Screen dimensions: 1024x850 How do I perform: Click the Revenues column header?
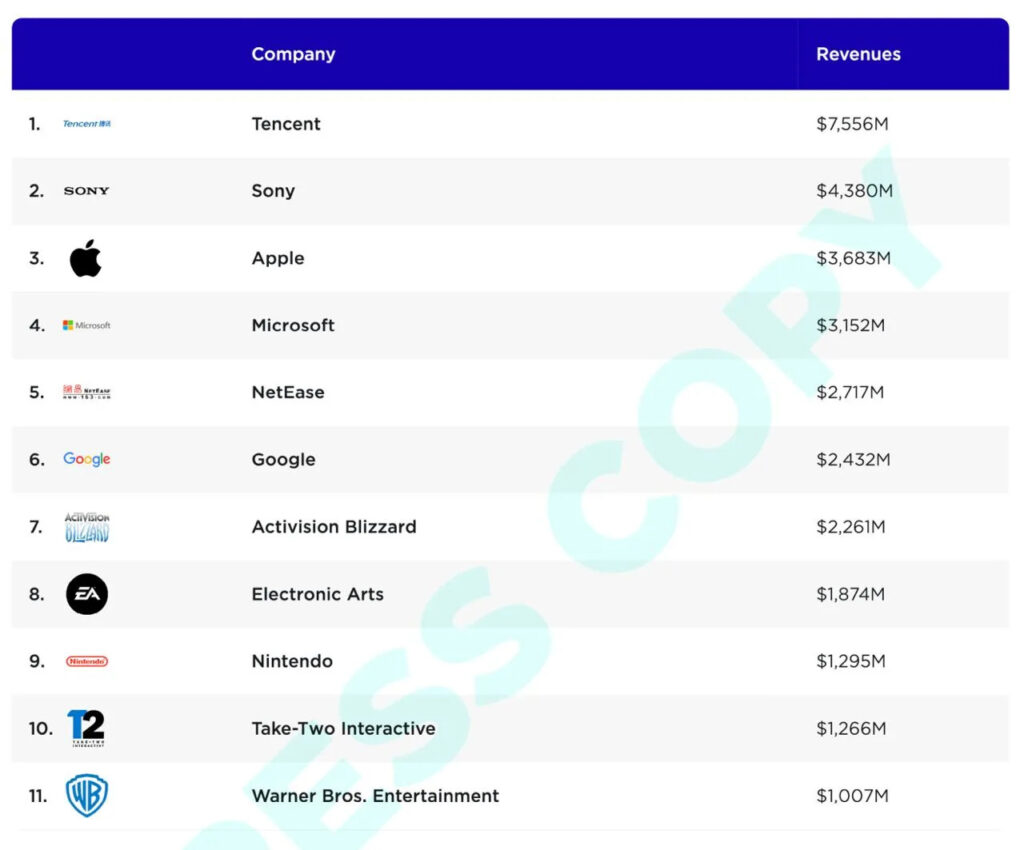858,54
